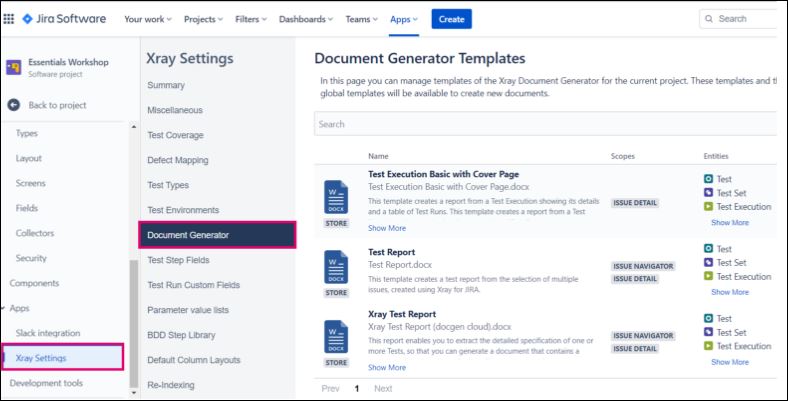Select Document Generator in Xray Settings
Image resolution: width=788 pixels, height=401 pixels.
(x=217, y=235)
